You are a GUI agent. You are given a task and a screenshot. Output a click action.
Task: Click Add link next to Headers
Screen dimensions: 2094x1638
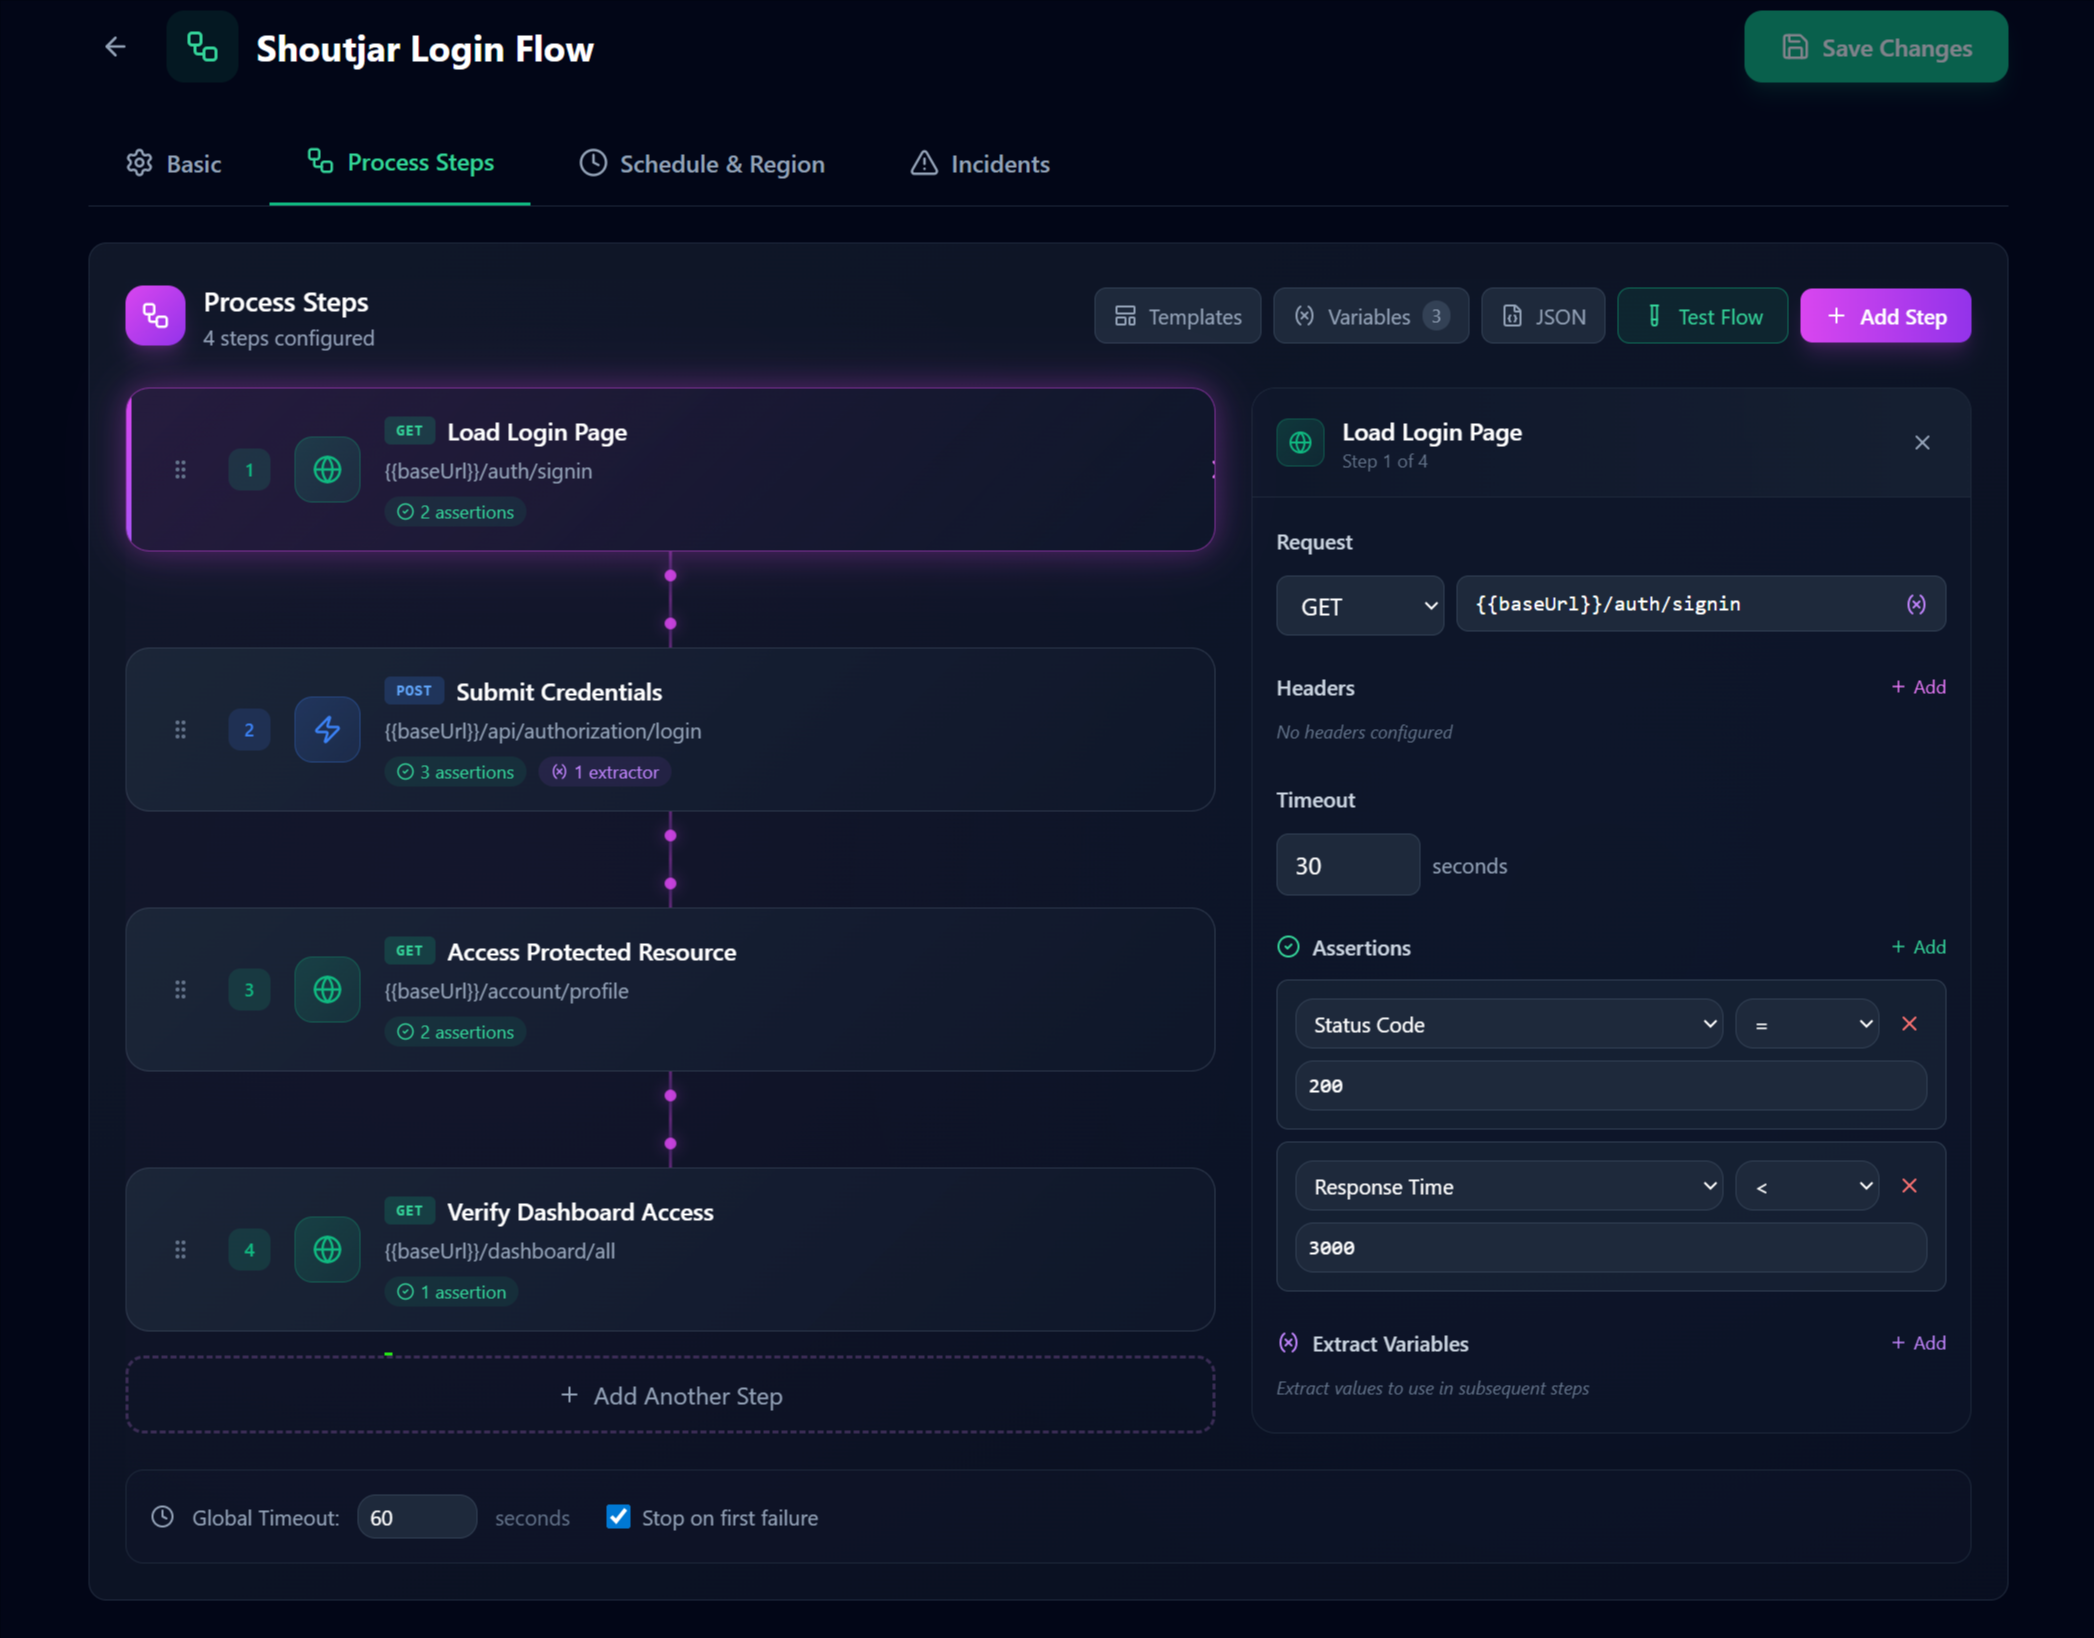click(x=1917, y=687)
